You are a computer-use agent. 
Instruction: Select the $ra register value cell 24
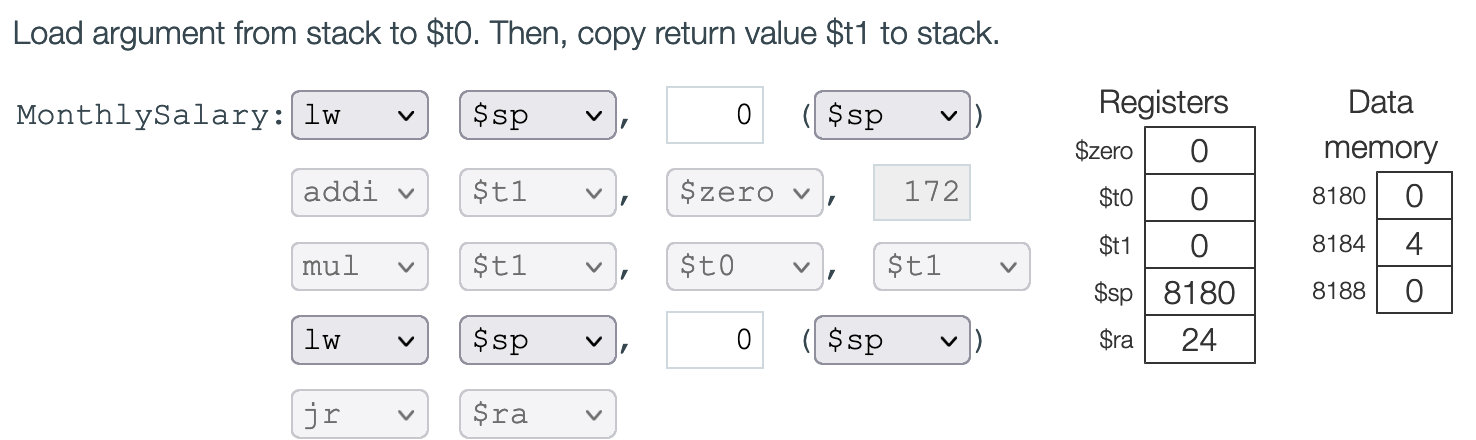1199,341
